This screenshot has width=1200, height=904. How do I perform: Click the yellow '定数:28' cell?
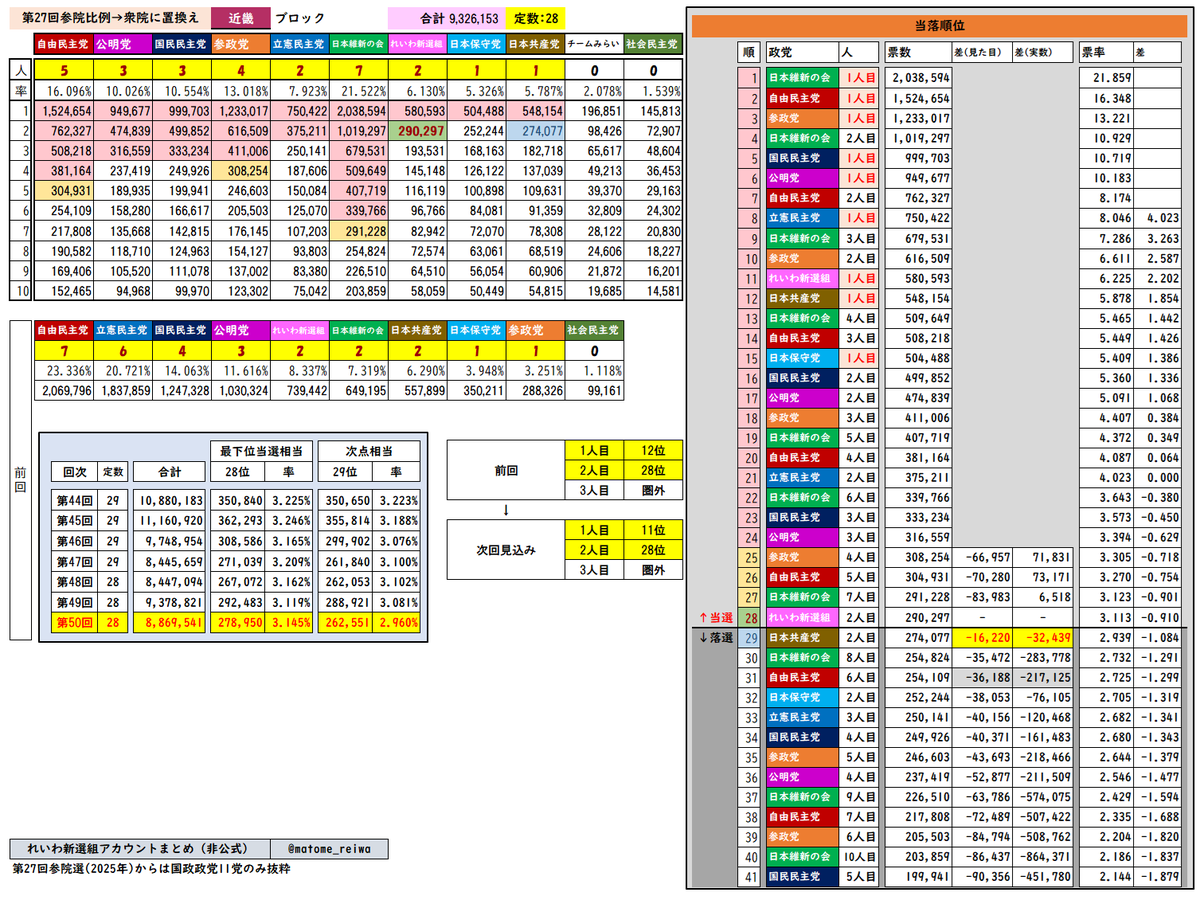(538, 18)
